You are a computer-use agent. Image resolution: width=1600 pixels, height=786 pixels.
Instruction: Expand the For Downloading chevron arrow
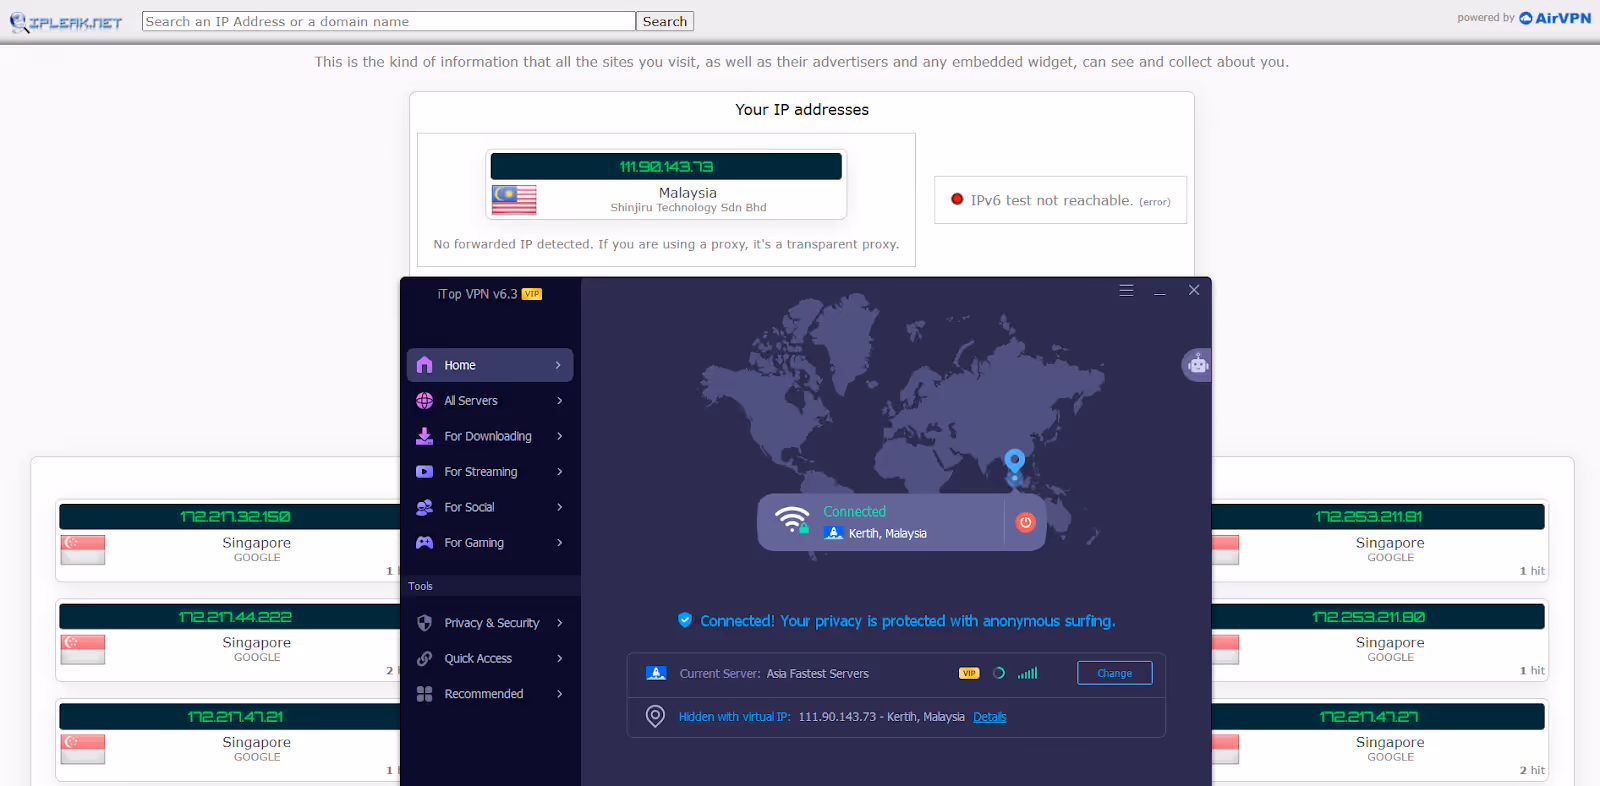(x=560, y=436)
